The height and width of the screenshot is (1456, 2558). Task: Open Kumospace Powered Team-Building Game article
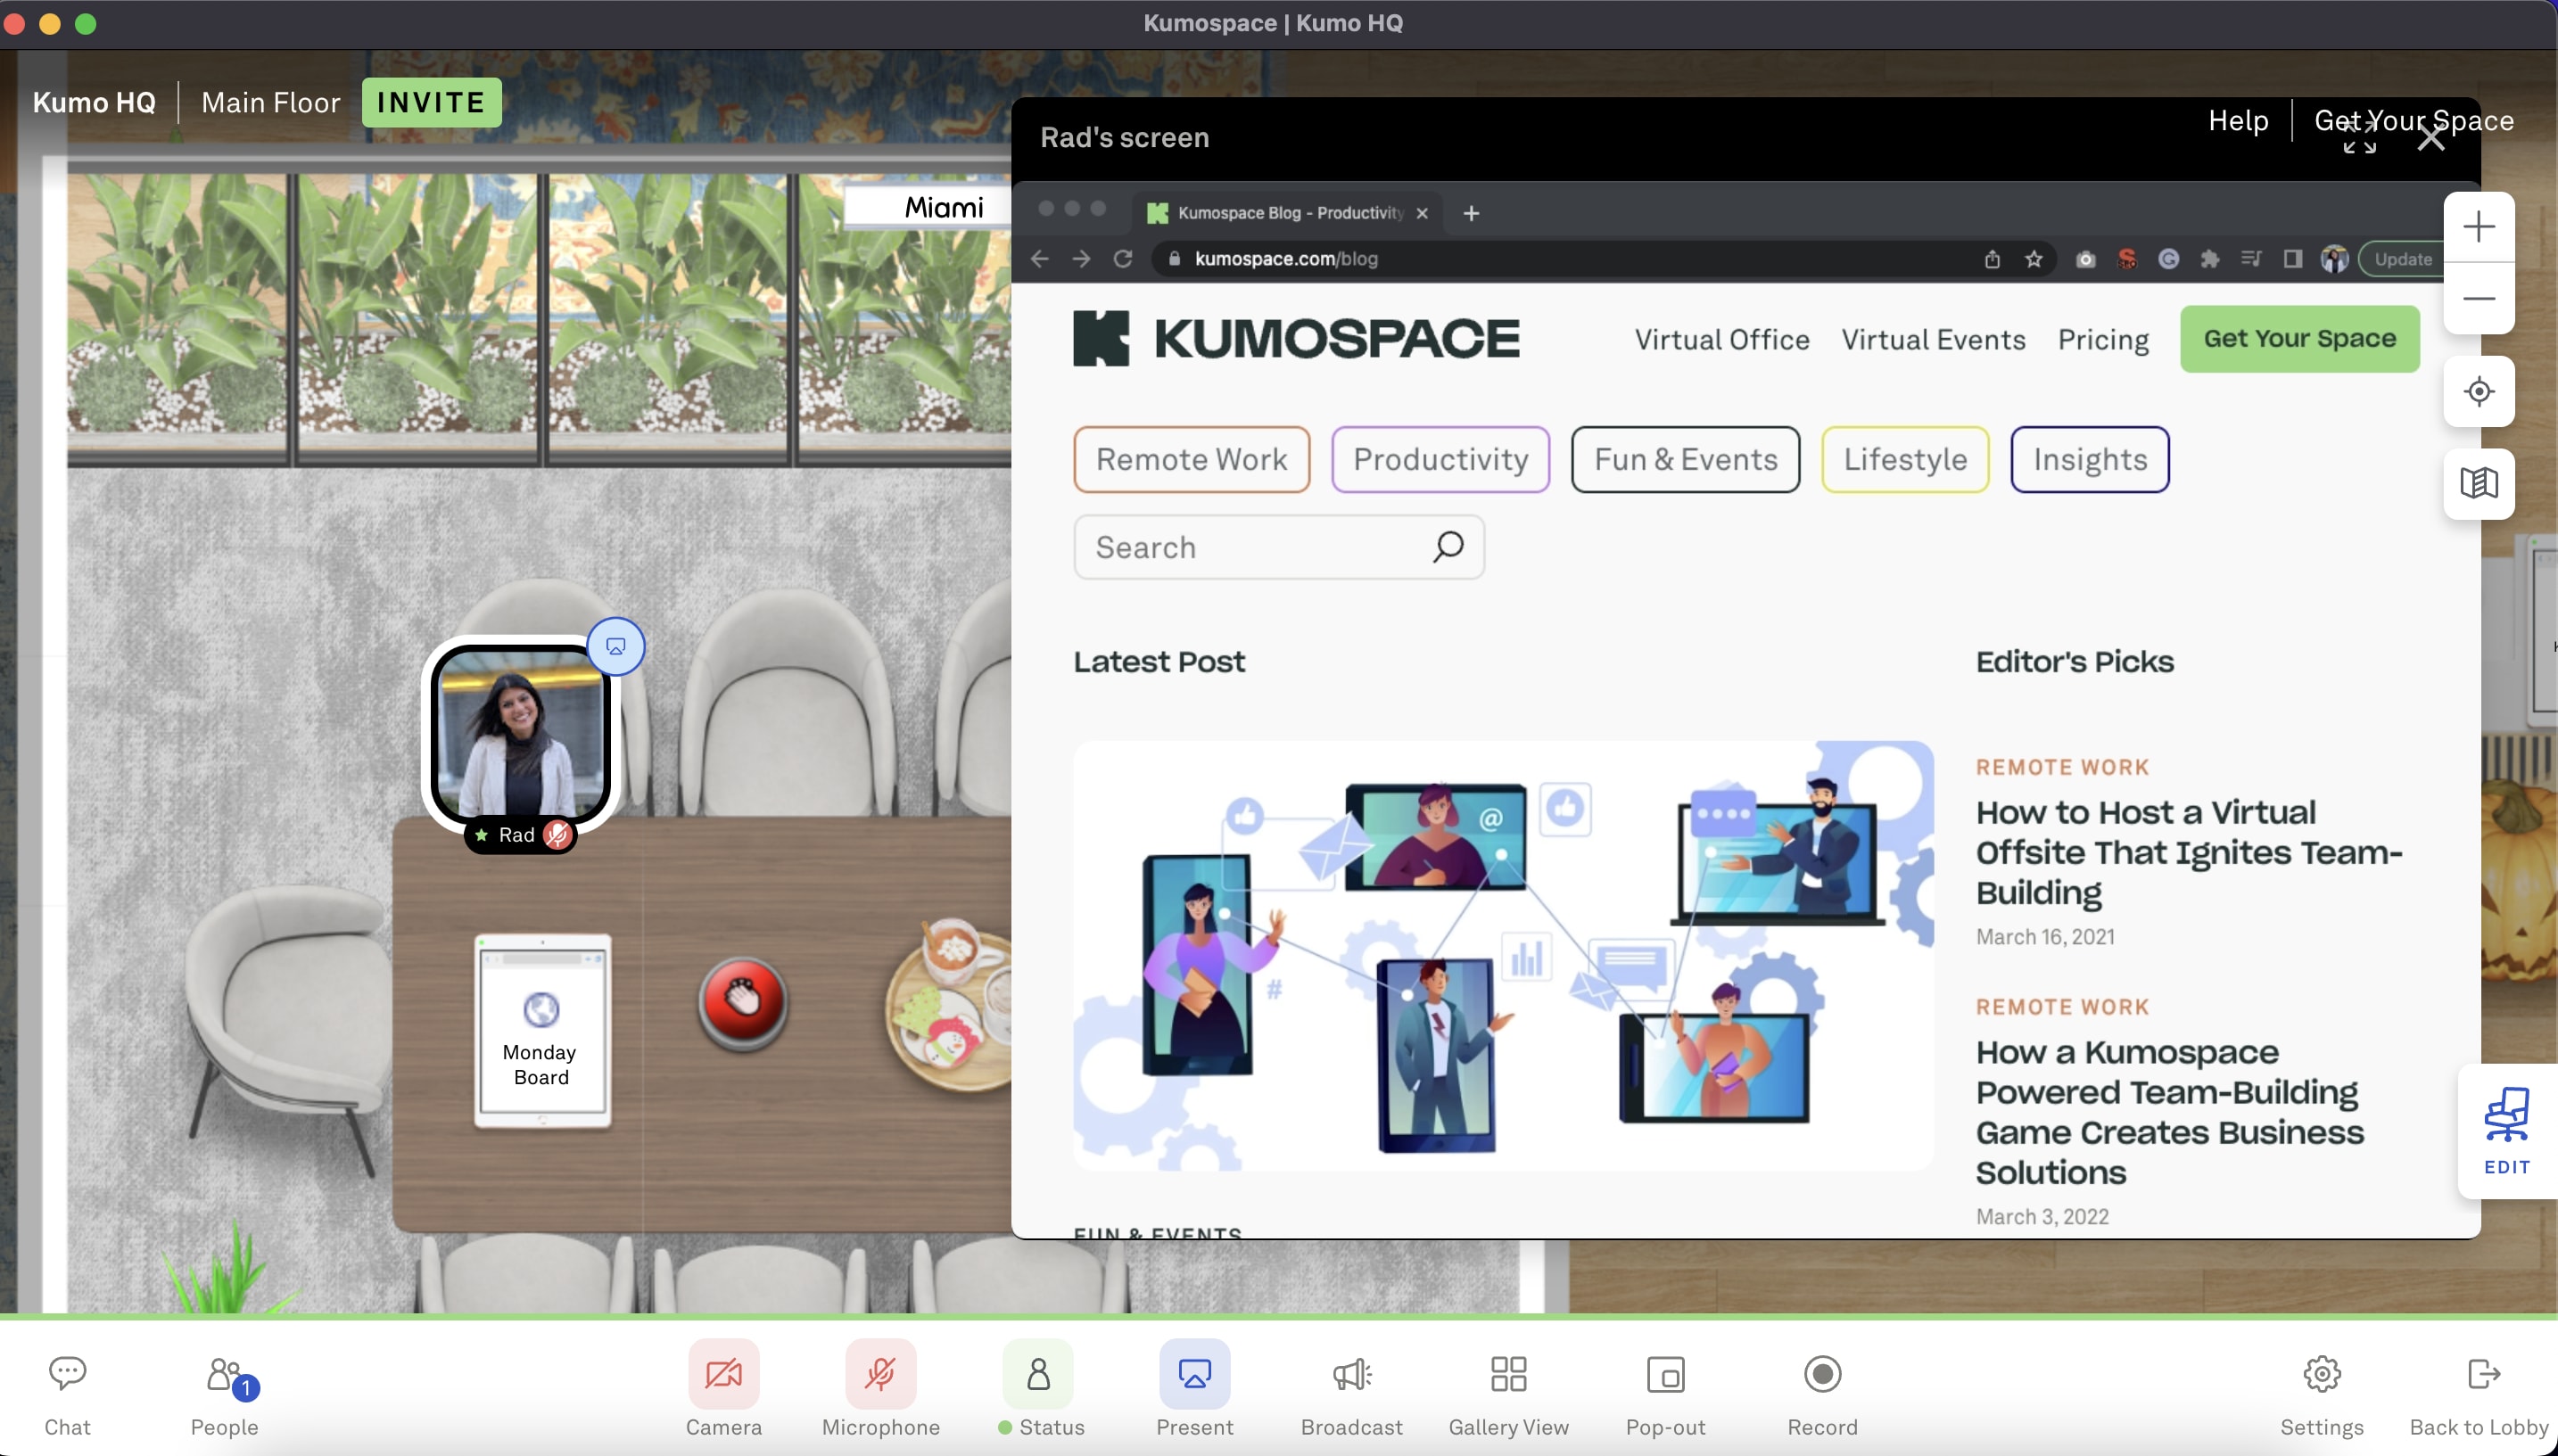[x=2170, y=1112]
